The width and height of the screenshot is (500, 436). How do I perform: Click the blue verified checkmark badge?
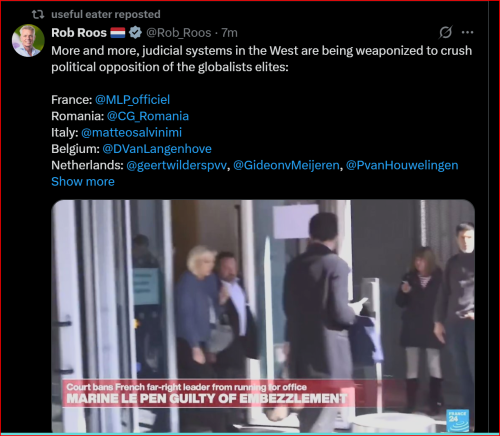pos(135,33)
